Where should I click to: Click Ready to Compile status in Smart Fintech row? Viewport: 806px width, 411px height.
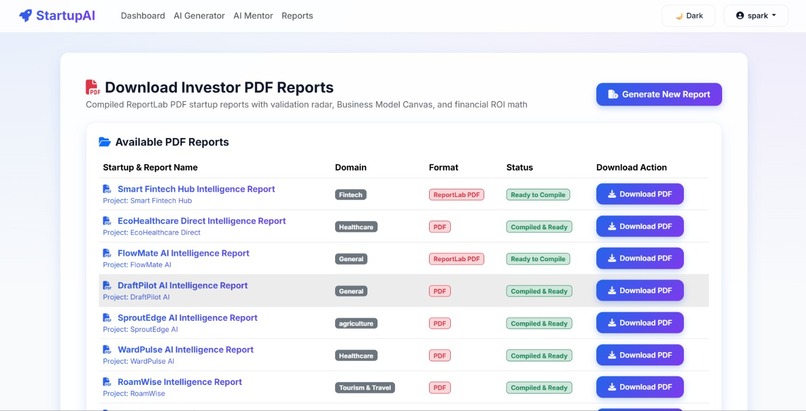538,195
